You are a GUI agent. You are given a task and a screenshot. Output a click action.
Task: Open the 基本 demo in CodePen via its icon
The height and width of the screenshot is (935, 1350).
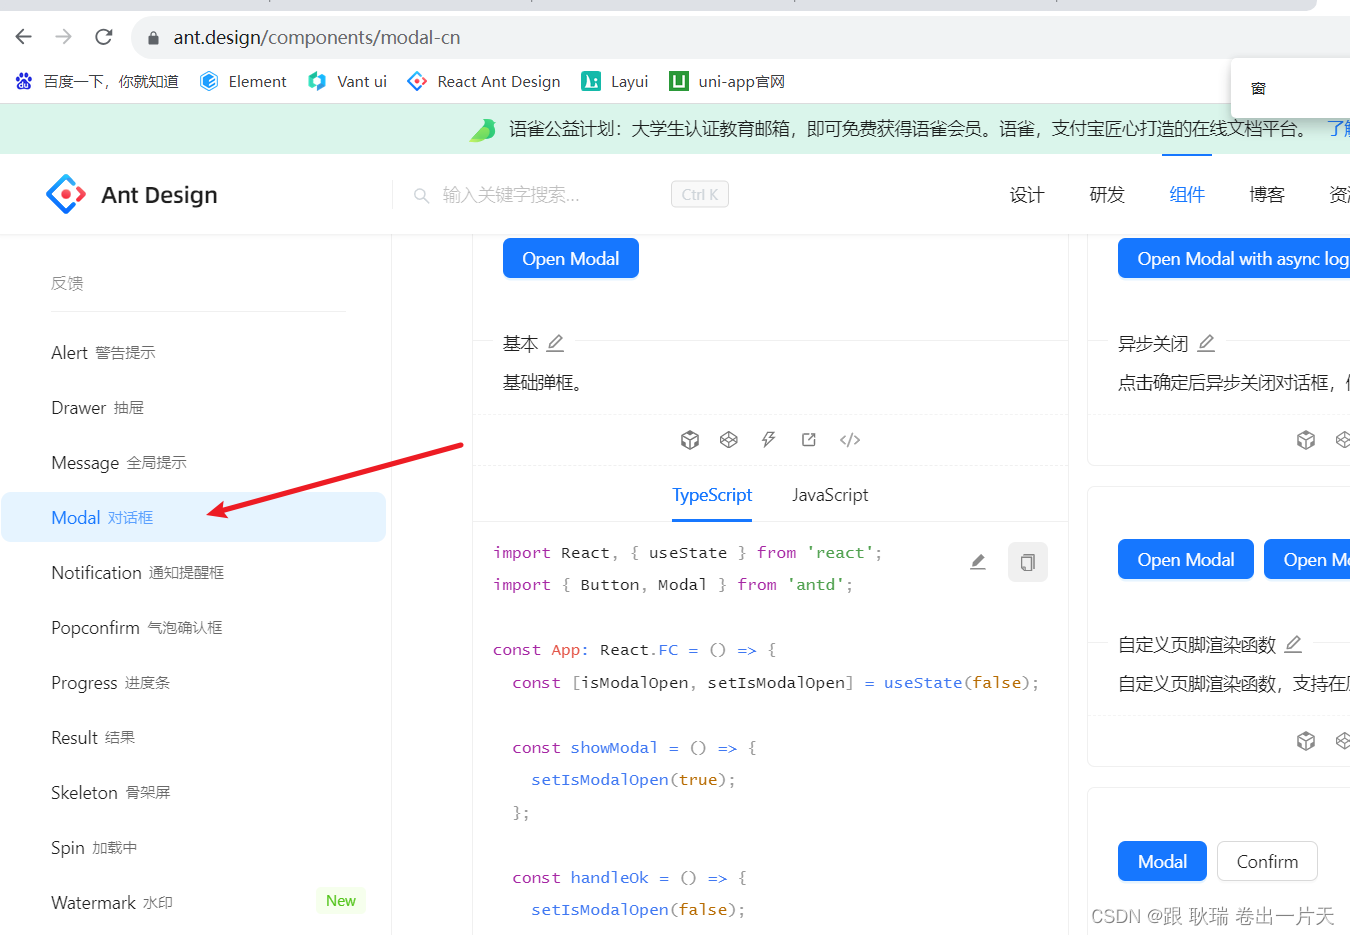[729, 440]
